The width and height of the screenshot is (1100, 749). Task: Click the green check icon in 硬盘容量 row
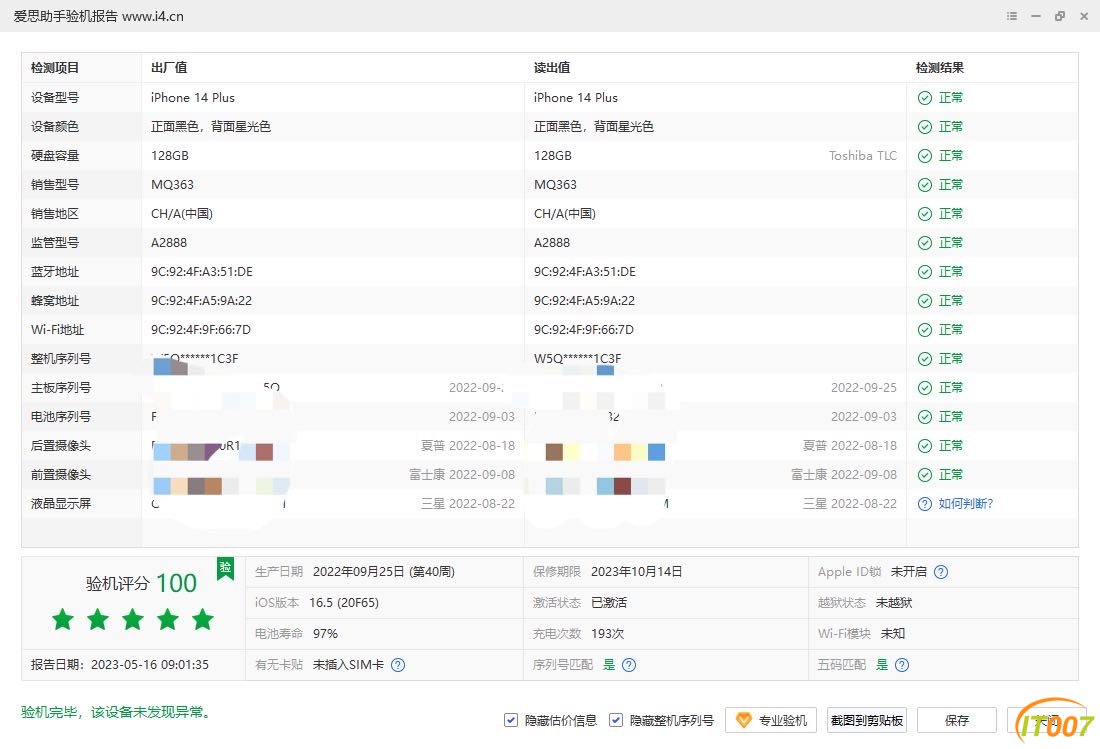[925, 156]
